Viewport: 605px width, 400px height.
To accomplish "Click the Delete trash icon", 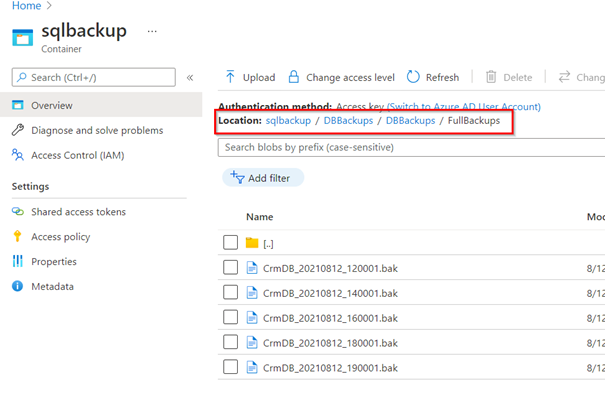I will (x=491, y=77).
